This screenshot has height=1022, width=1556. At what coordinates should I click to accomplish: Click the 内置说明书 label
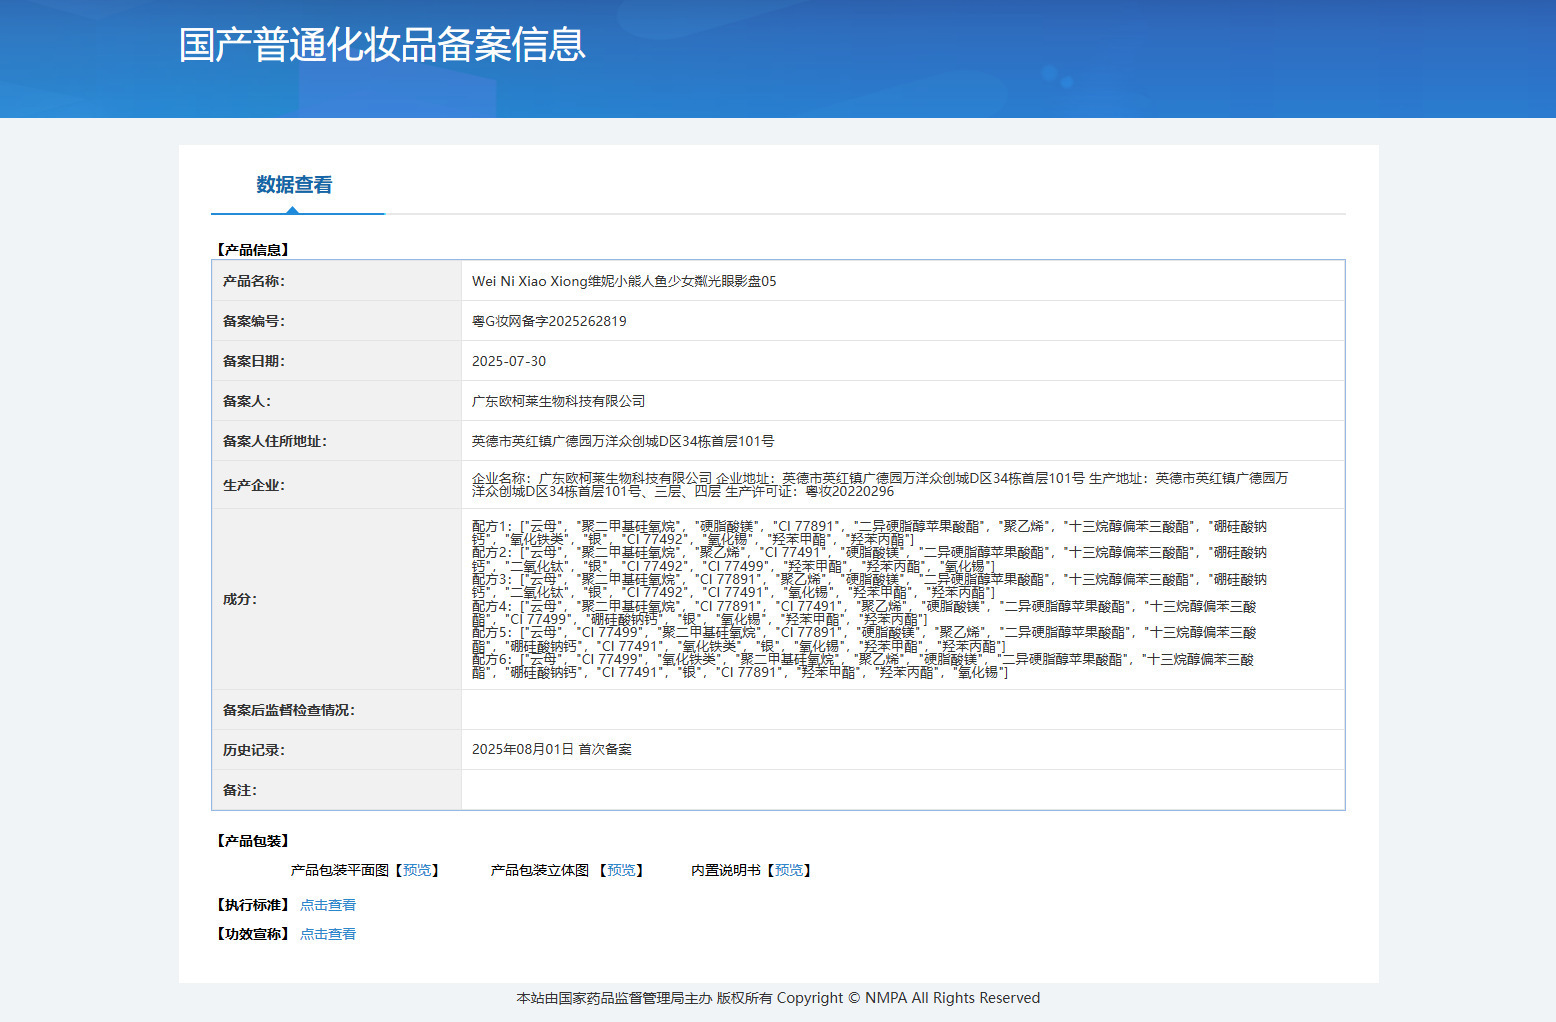point(726,871)
